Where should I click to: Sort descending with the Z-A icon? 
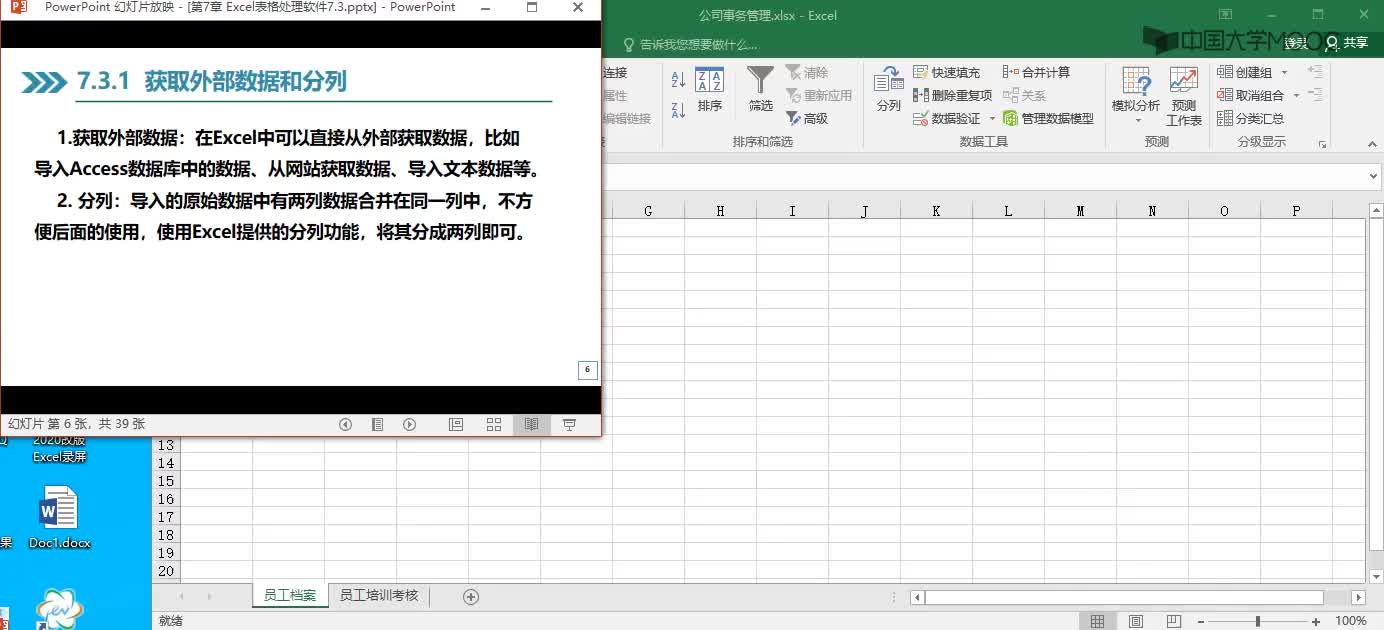tap(678, 110)
